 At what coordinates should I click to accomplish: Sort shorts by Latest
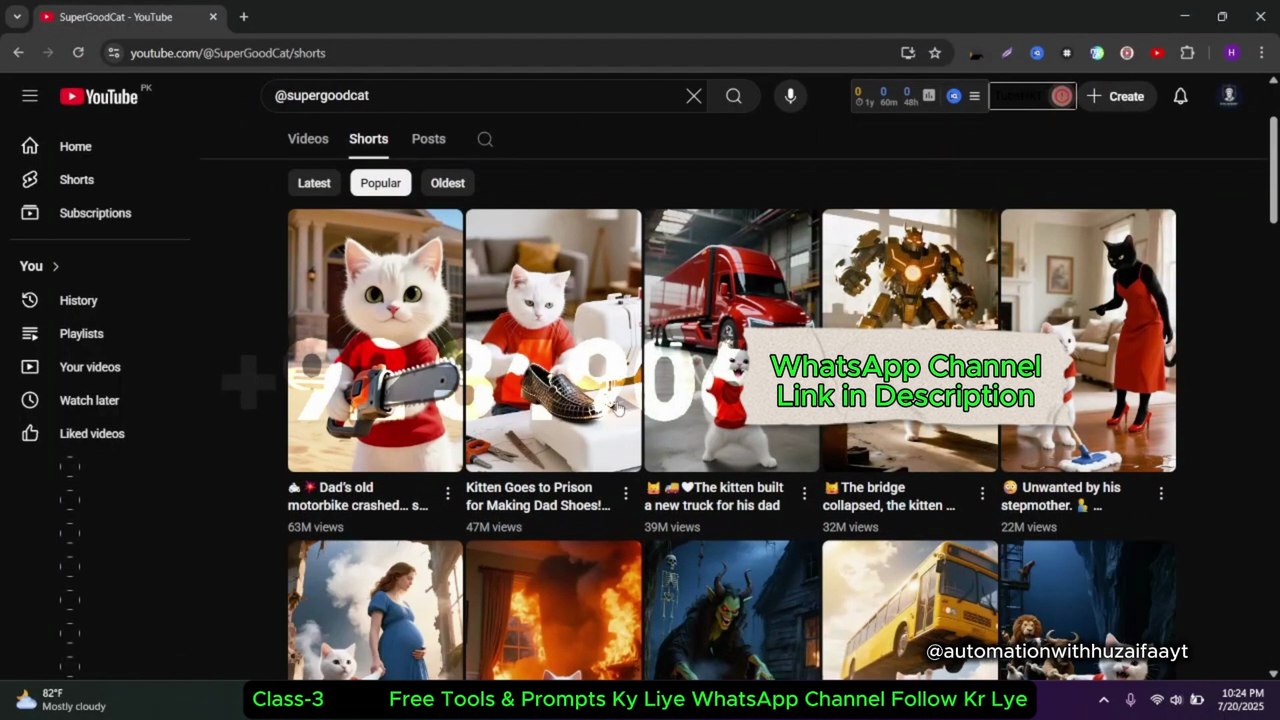click(x=314, y=183)
